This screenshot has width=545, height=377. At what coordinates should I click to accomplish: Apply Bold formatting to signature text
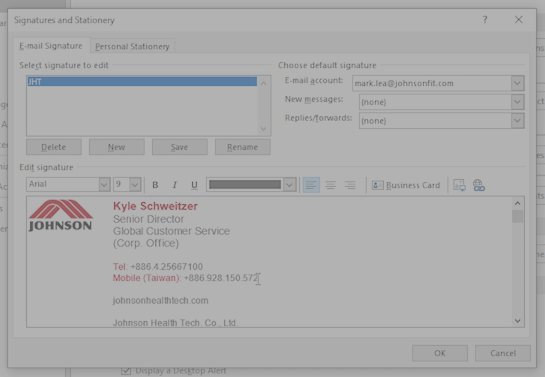(155, 185)
